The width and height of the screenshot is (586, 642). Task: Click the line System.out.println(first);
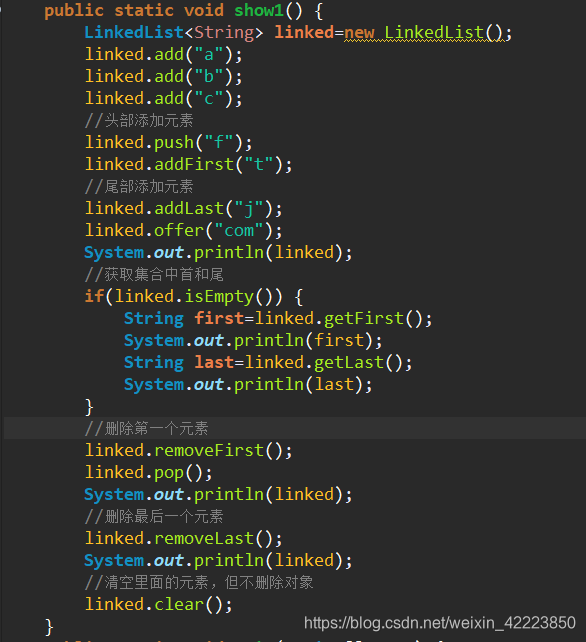tap(253, 341)
